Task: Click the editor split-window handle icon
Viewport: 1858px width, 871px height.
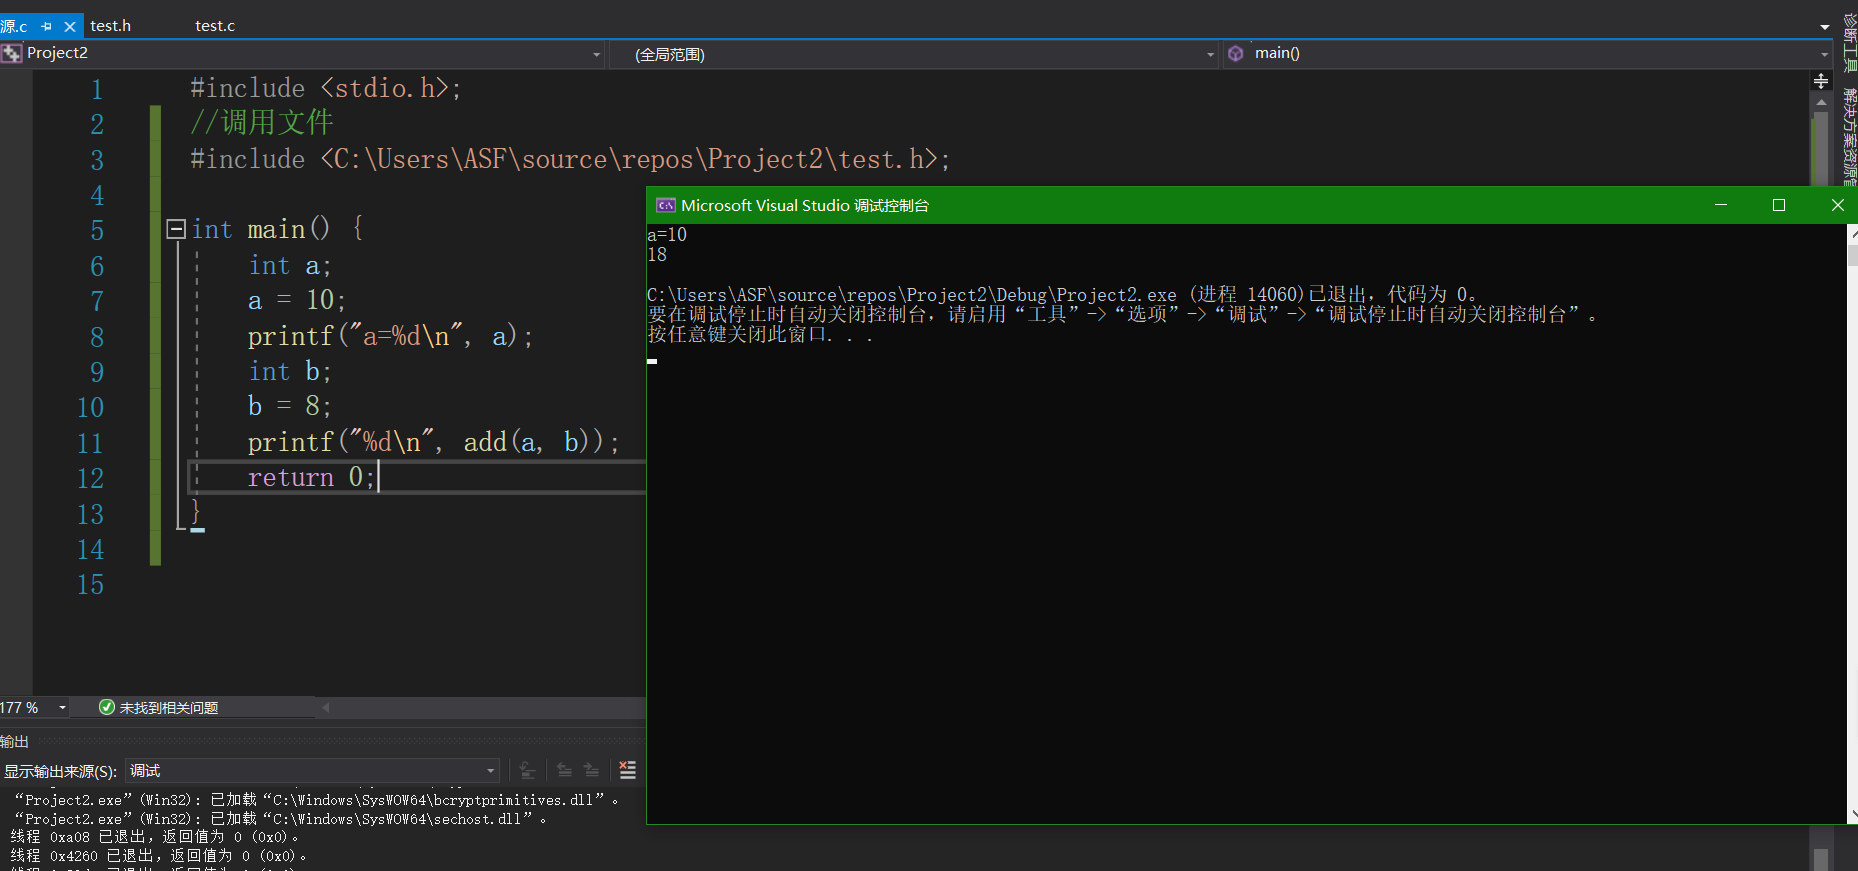Action: point(1821,80)
